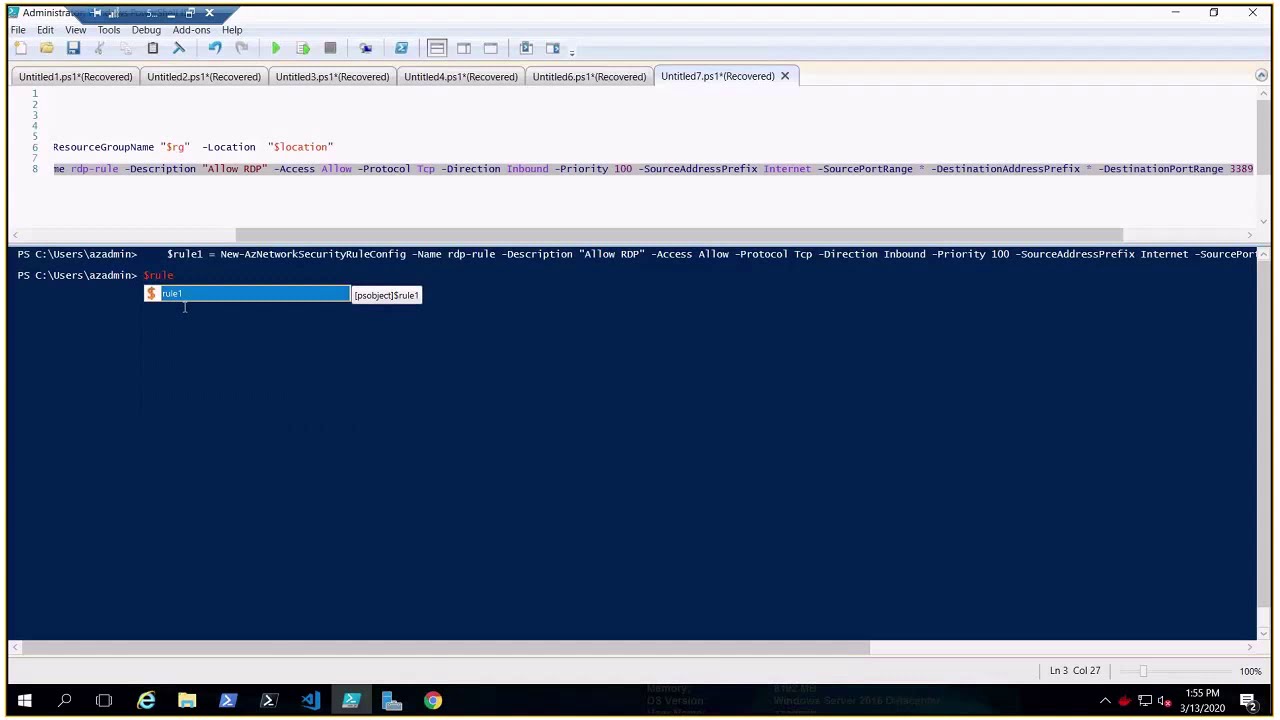Click at the console prompt after $rule

click(x=176, y=275)
